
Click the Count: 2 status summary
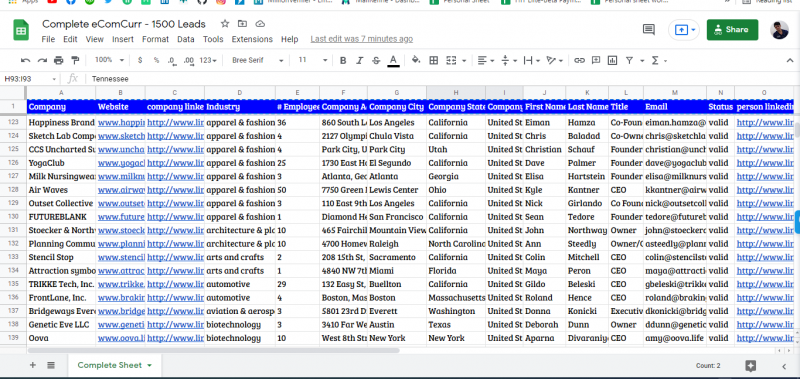708,366
